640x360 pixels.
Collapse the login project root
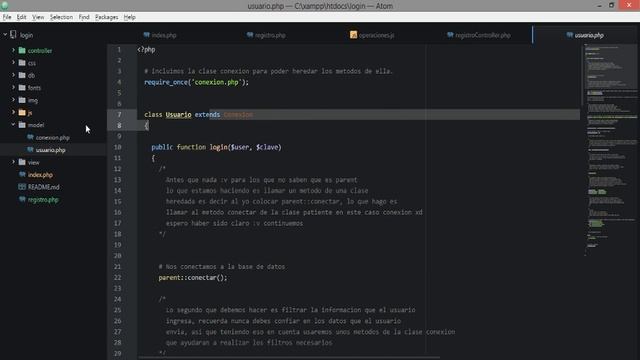point(5,35)
